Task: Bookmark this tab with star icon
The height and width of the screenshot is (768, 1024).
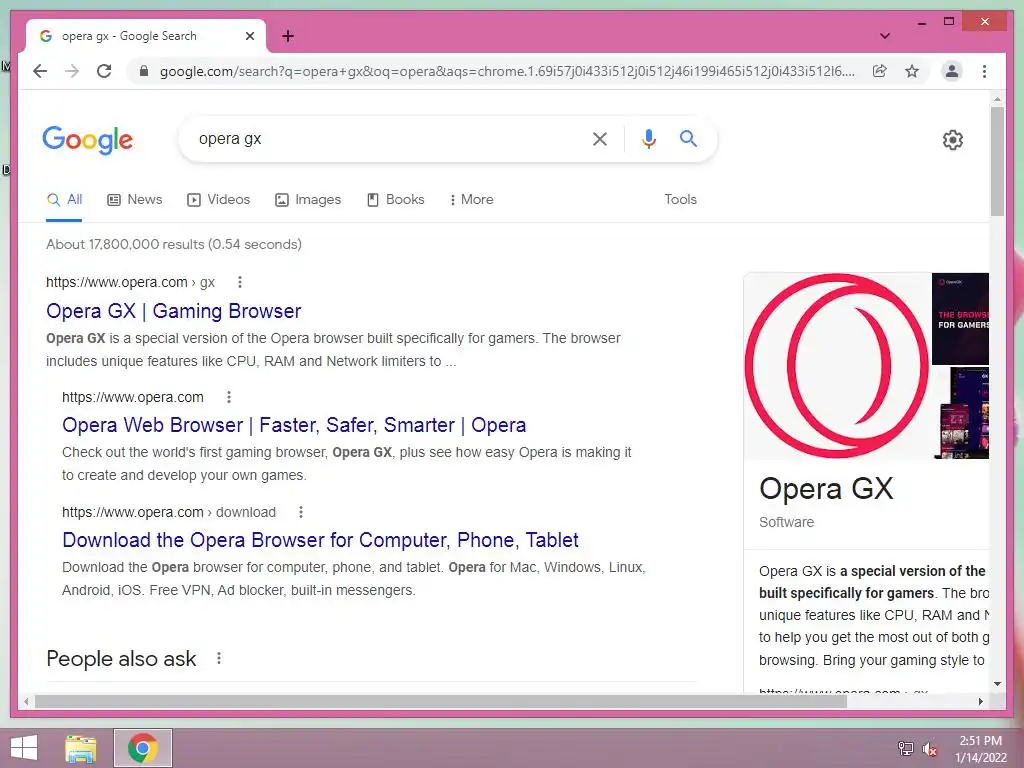Action: coord(912,71)
